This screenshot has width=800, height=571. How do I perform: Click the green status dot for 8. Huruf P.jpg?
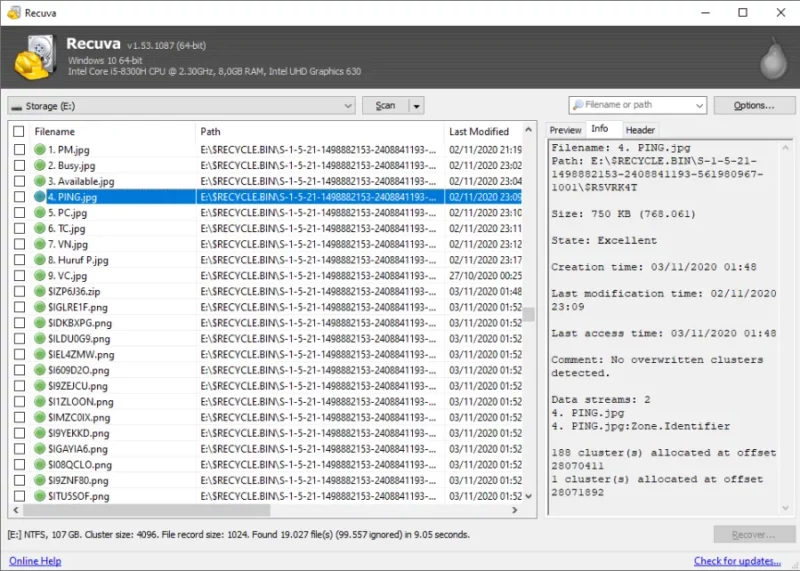40,260
